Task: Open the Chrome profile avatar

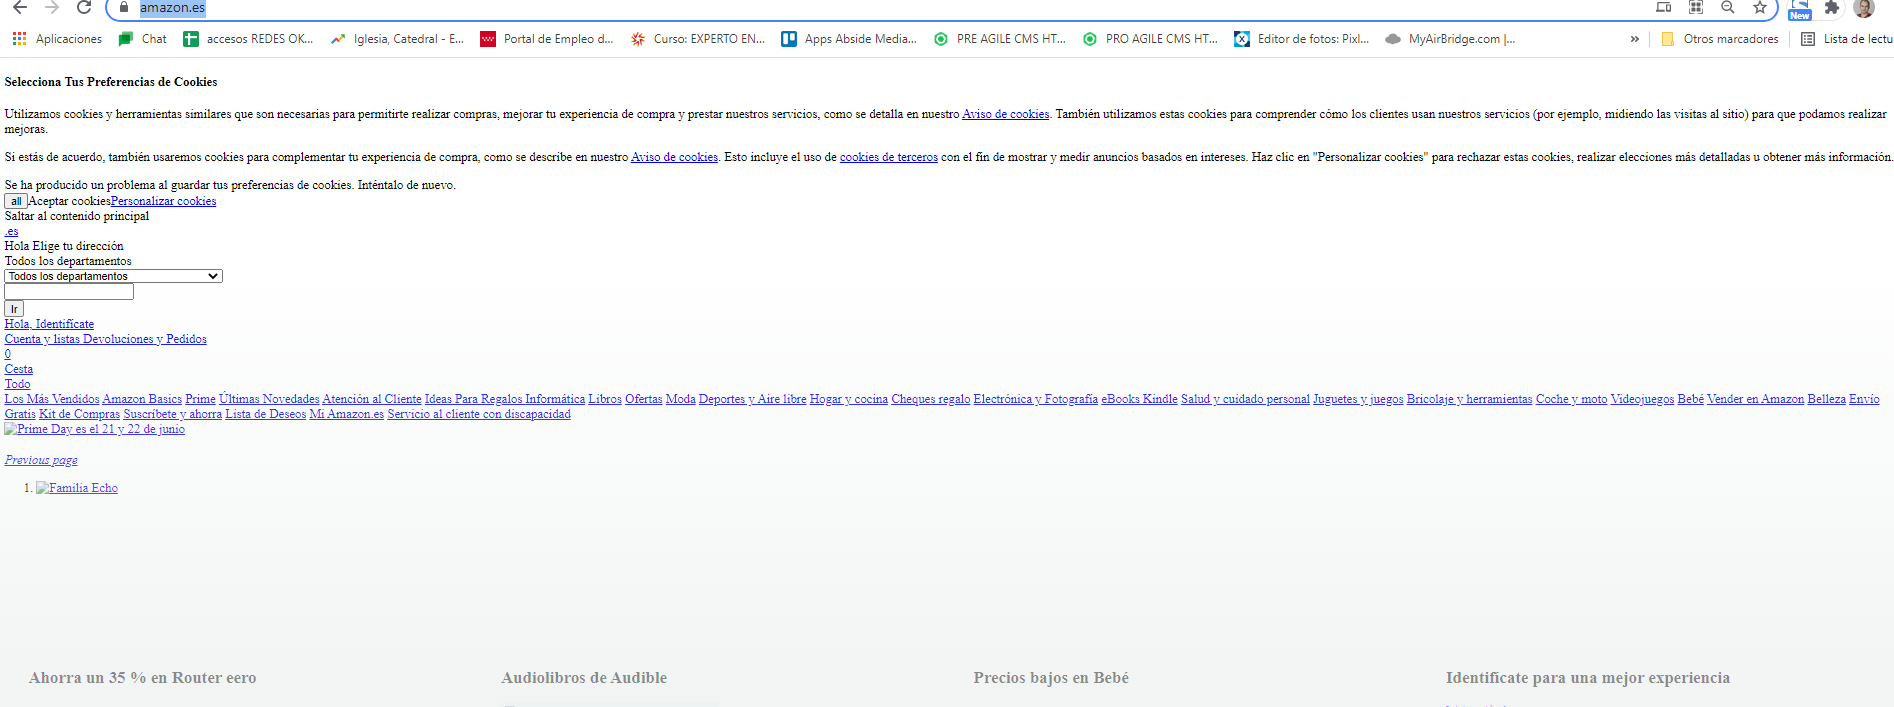Action: 1863,8
